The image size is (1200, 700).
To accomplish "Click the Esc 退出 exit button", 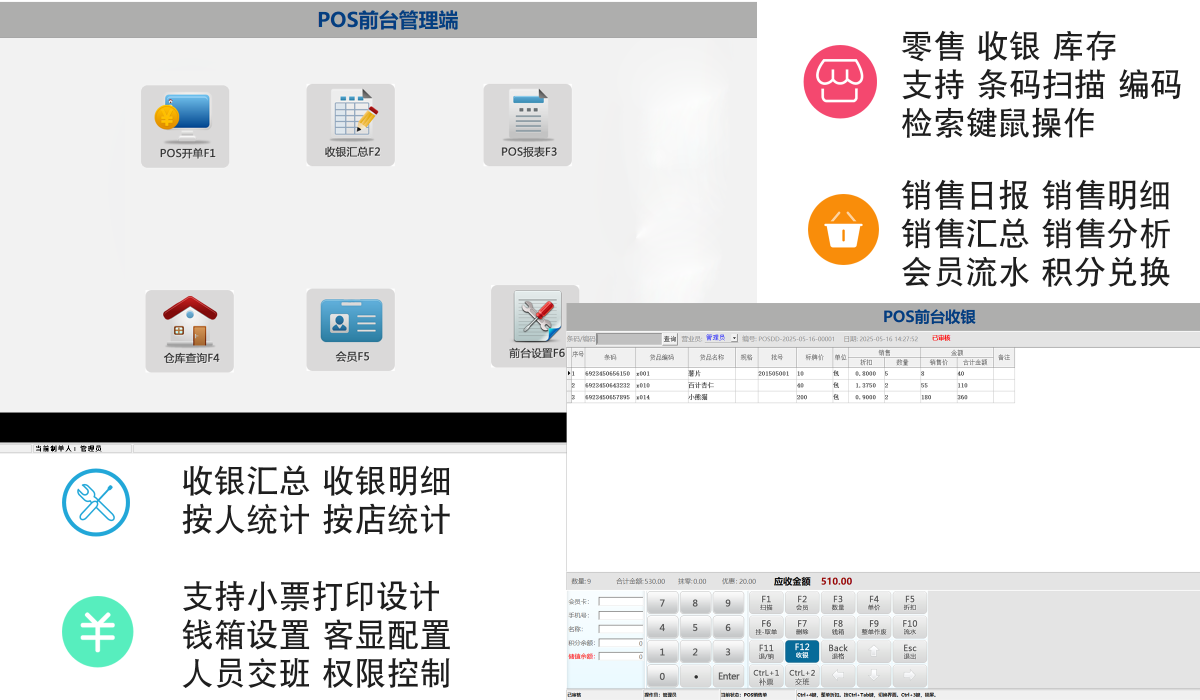I will (909, 651).
